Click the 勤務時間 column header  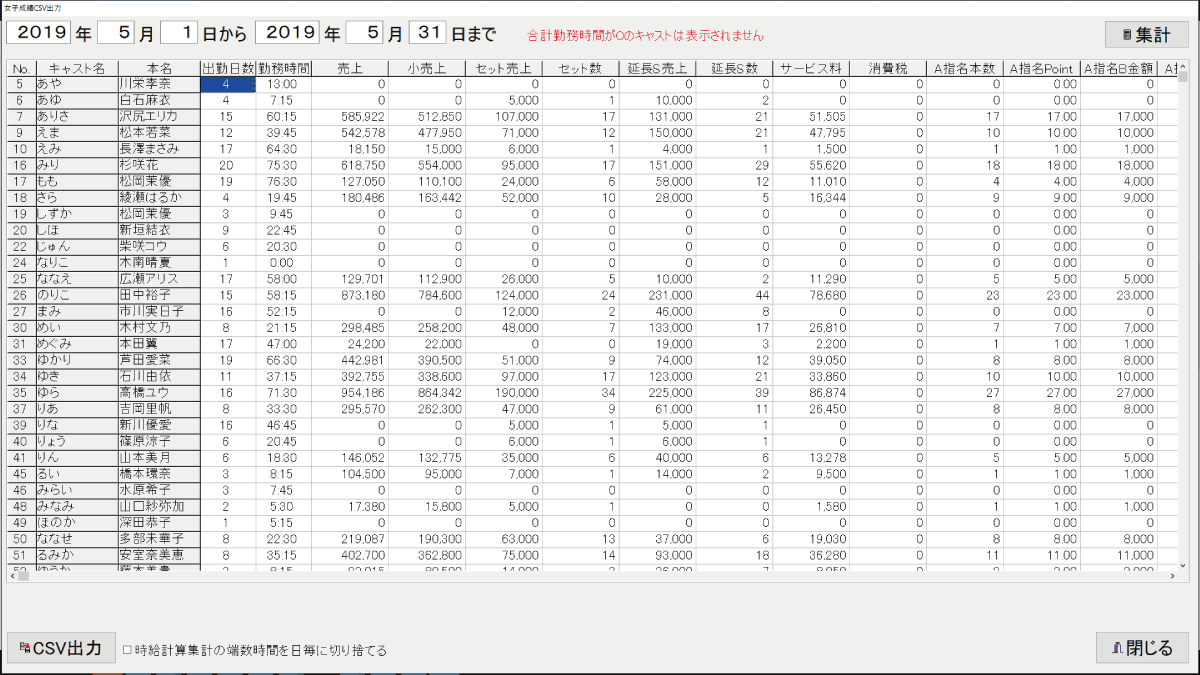(284, 69)
